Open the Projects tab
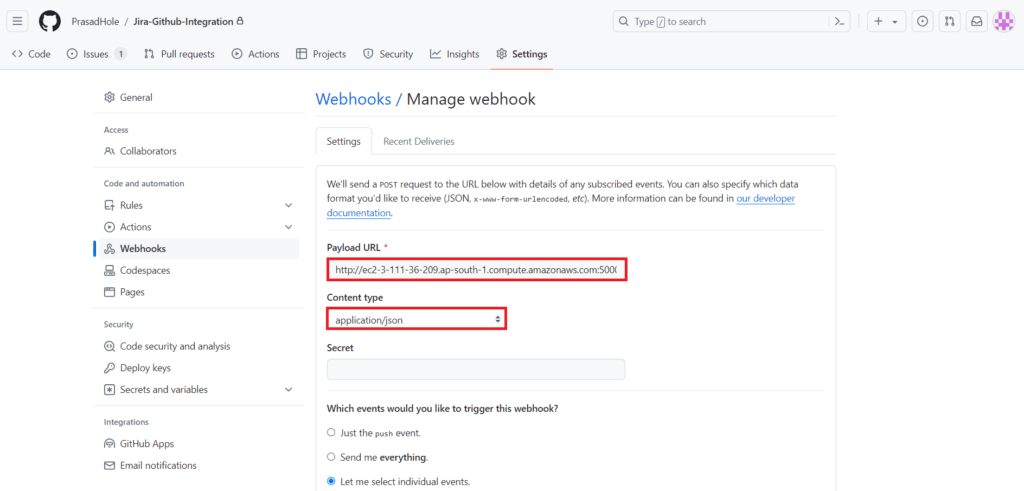 pyautogui.click(x=321, y=54)
